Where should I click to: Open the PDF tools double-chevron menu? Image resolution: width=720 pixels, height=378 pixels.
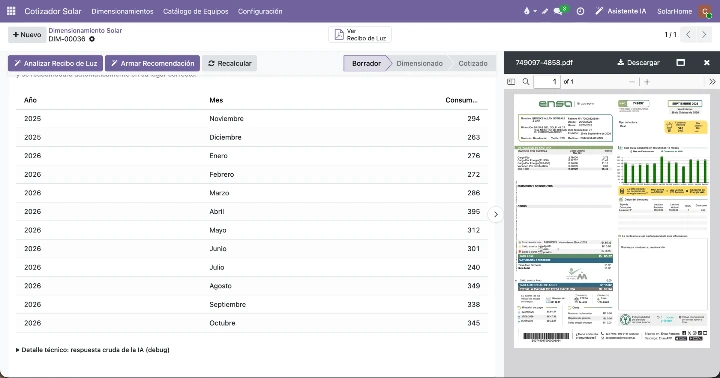712,82
